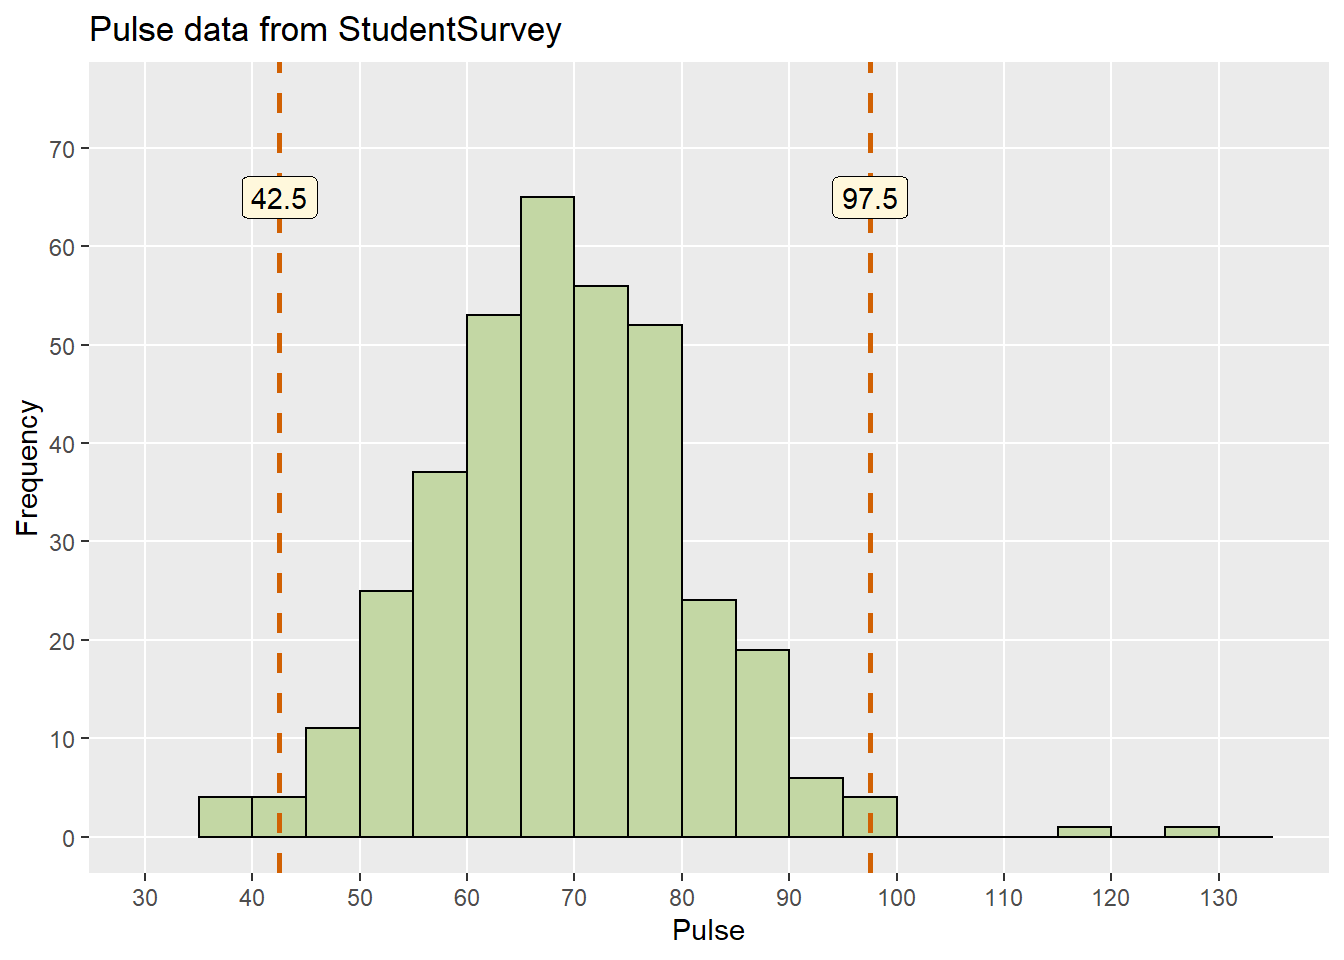Click the 97.5 label box
The height and width of the screenshot is (960, 1344).
point(870,198)
